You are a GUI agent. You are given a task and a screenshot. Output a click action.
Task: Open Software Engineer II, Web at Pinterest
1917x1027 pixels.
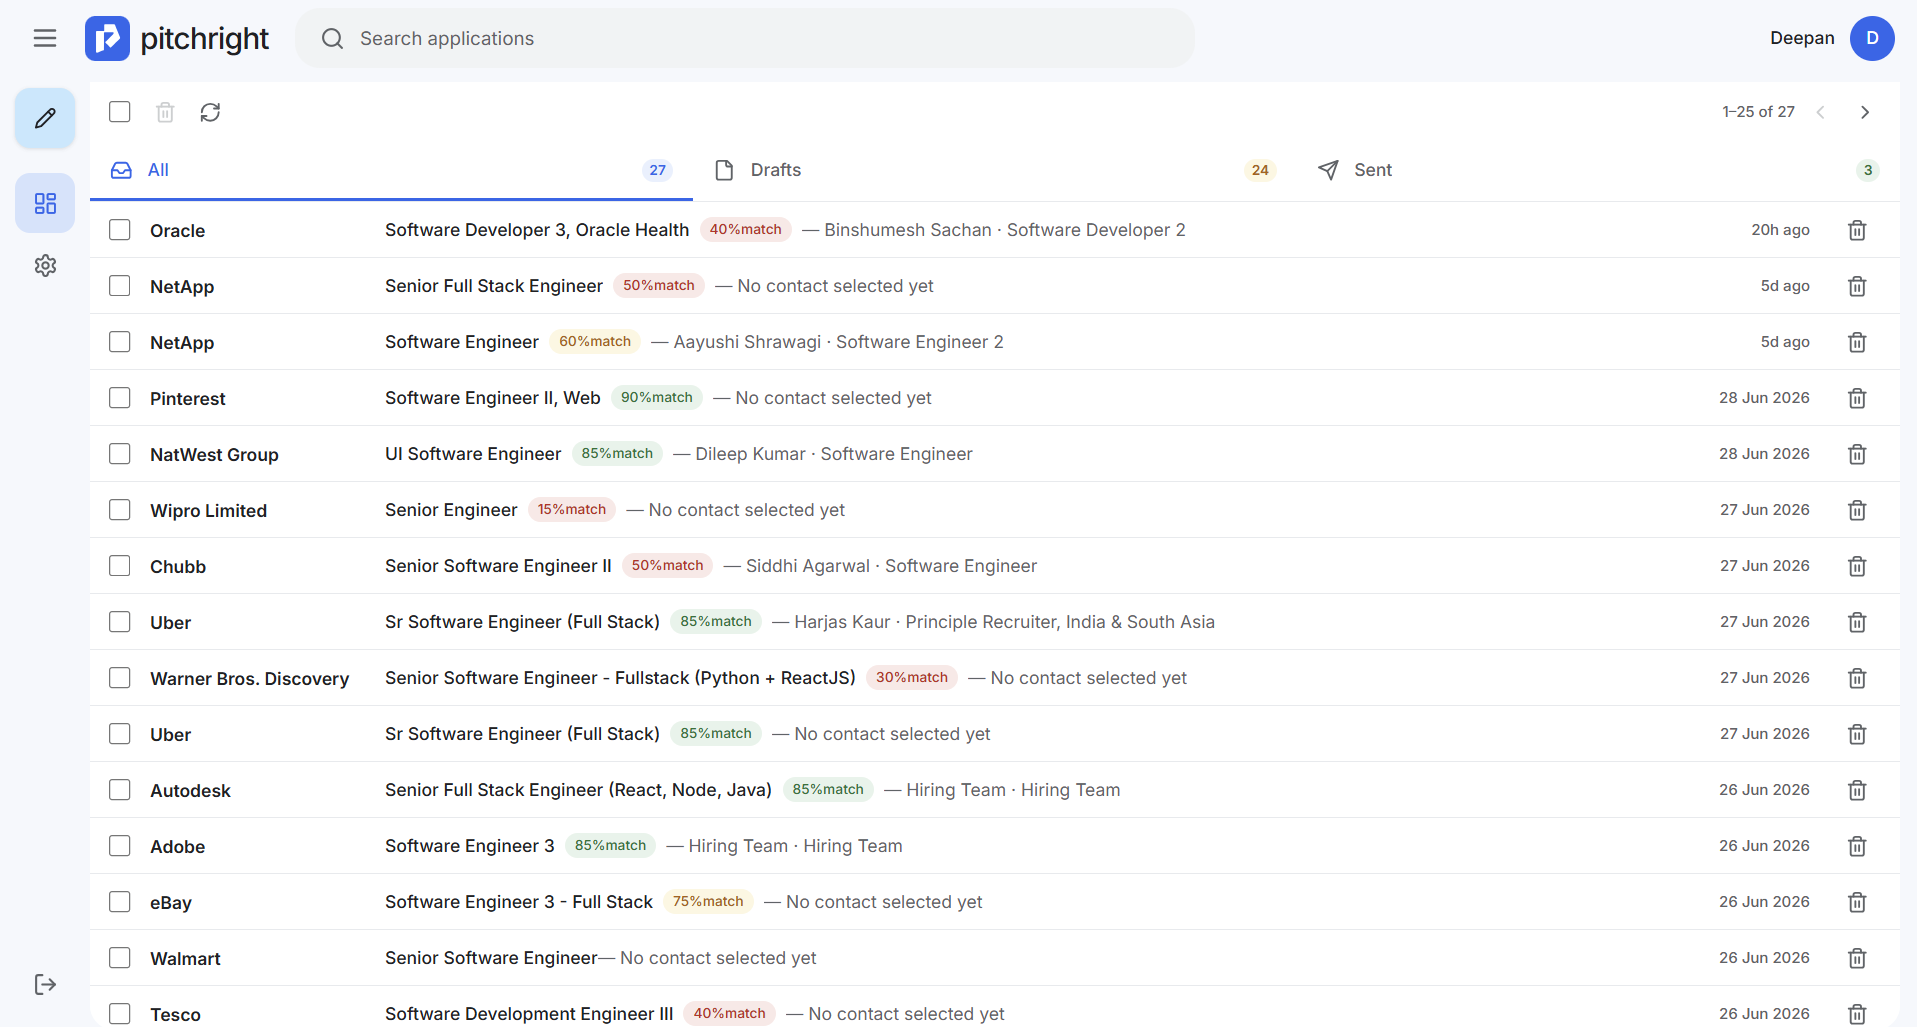point(493,398)
